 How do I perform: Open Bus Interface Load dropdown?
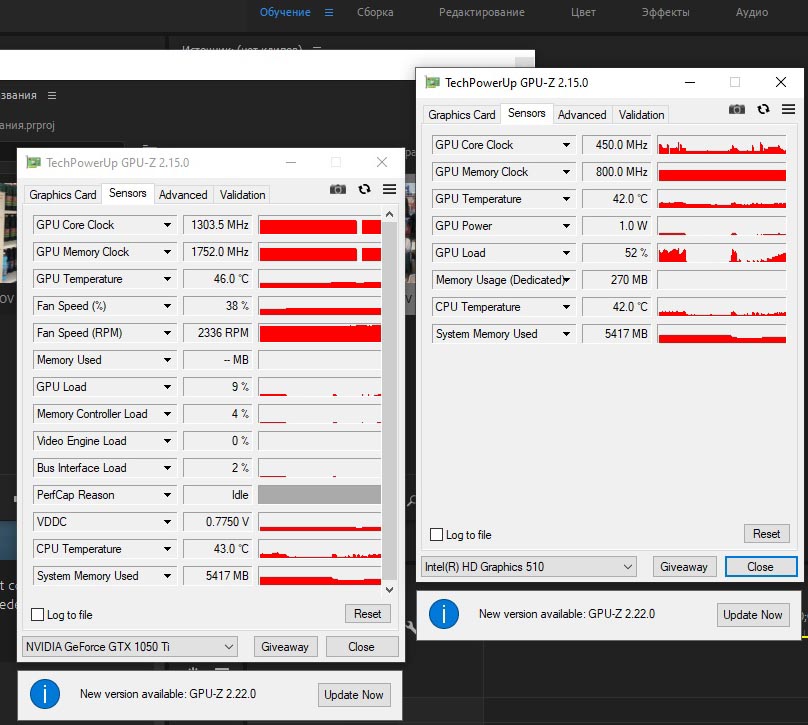[x=167, y=468]
